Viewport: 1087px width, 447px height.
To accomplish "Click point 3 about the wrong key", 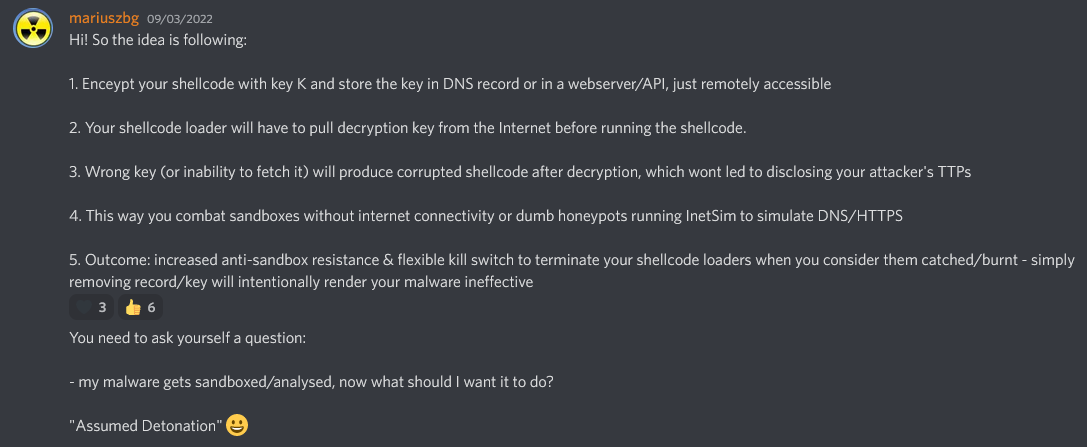I will (x=520, y=172).
